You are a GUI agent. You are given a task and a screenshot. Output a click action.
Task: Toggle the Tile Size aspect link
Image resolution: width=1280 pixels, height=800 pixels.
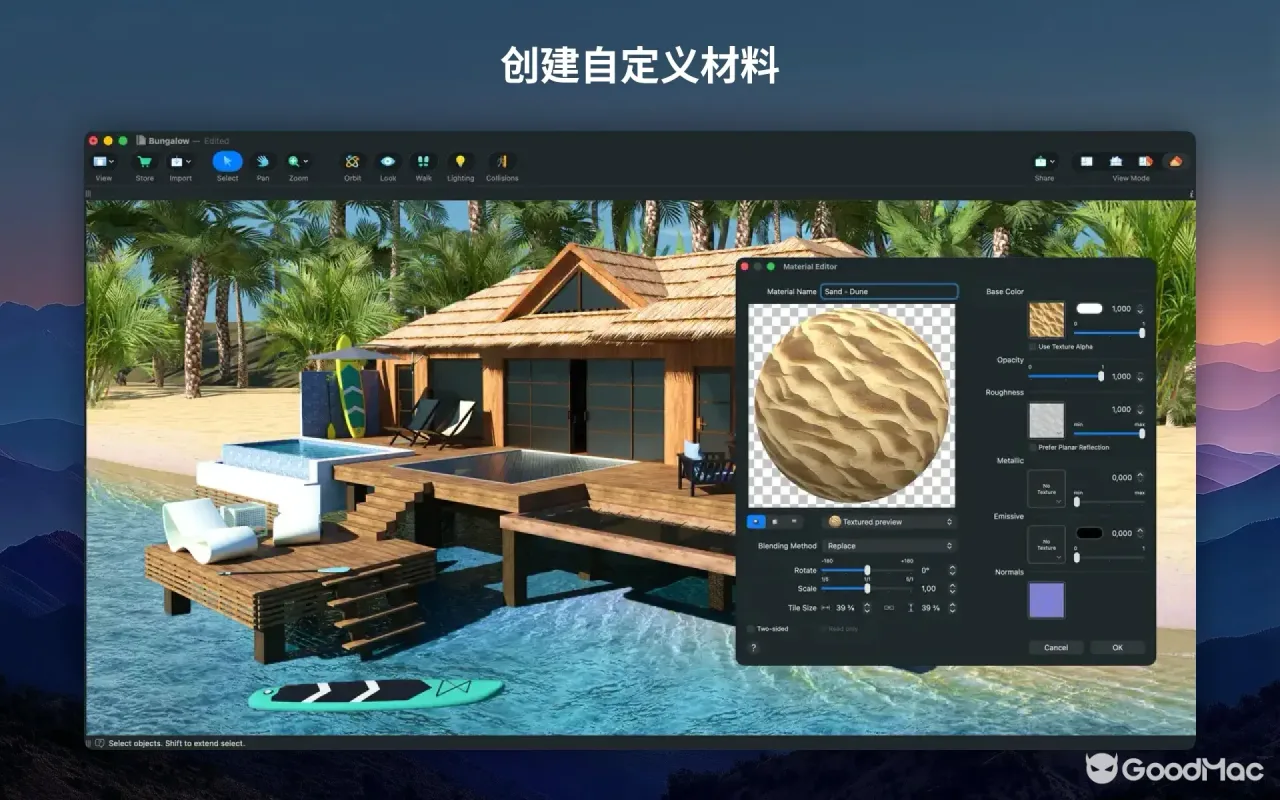coord(890,608)
